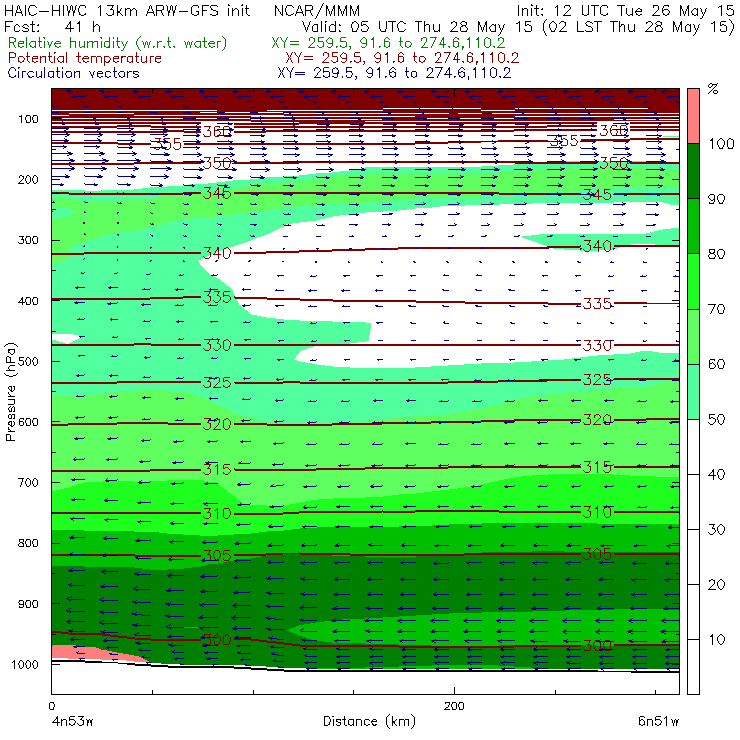
Task: Click the '200' distance axis tick label
Action: tap(454, 706)
